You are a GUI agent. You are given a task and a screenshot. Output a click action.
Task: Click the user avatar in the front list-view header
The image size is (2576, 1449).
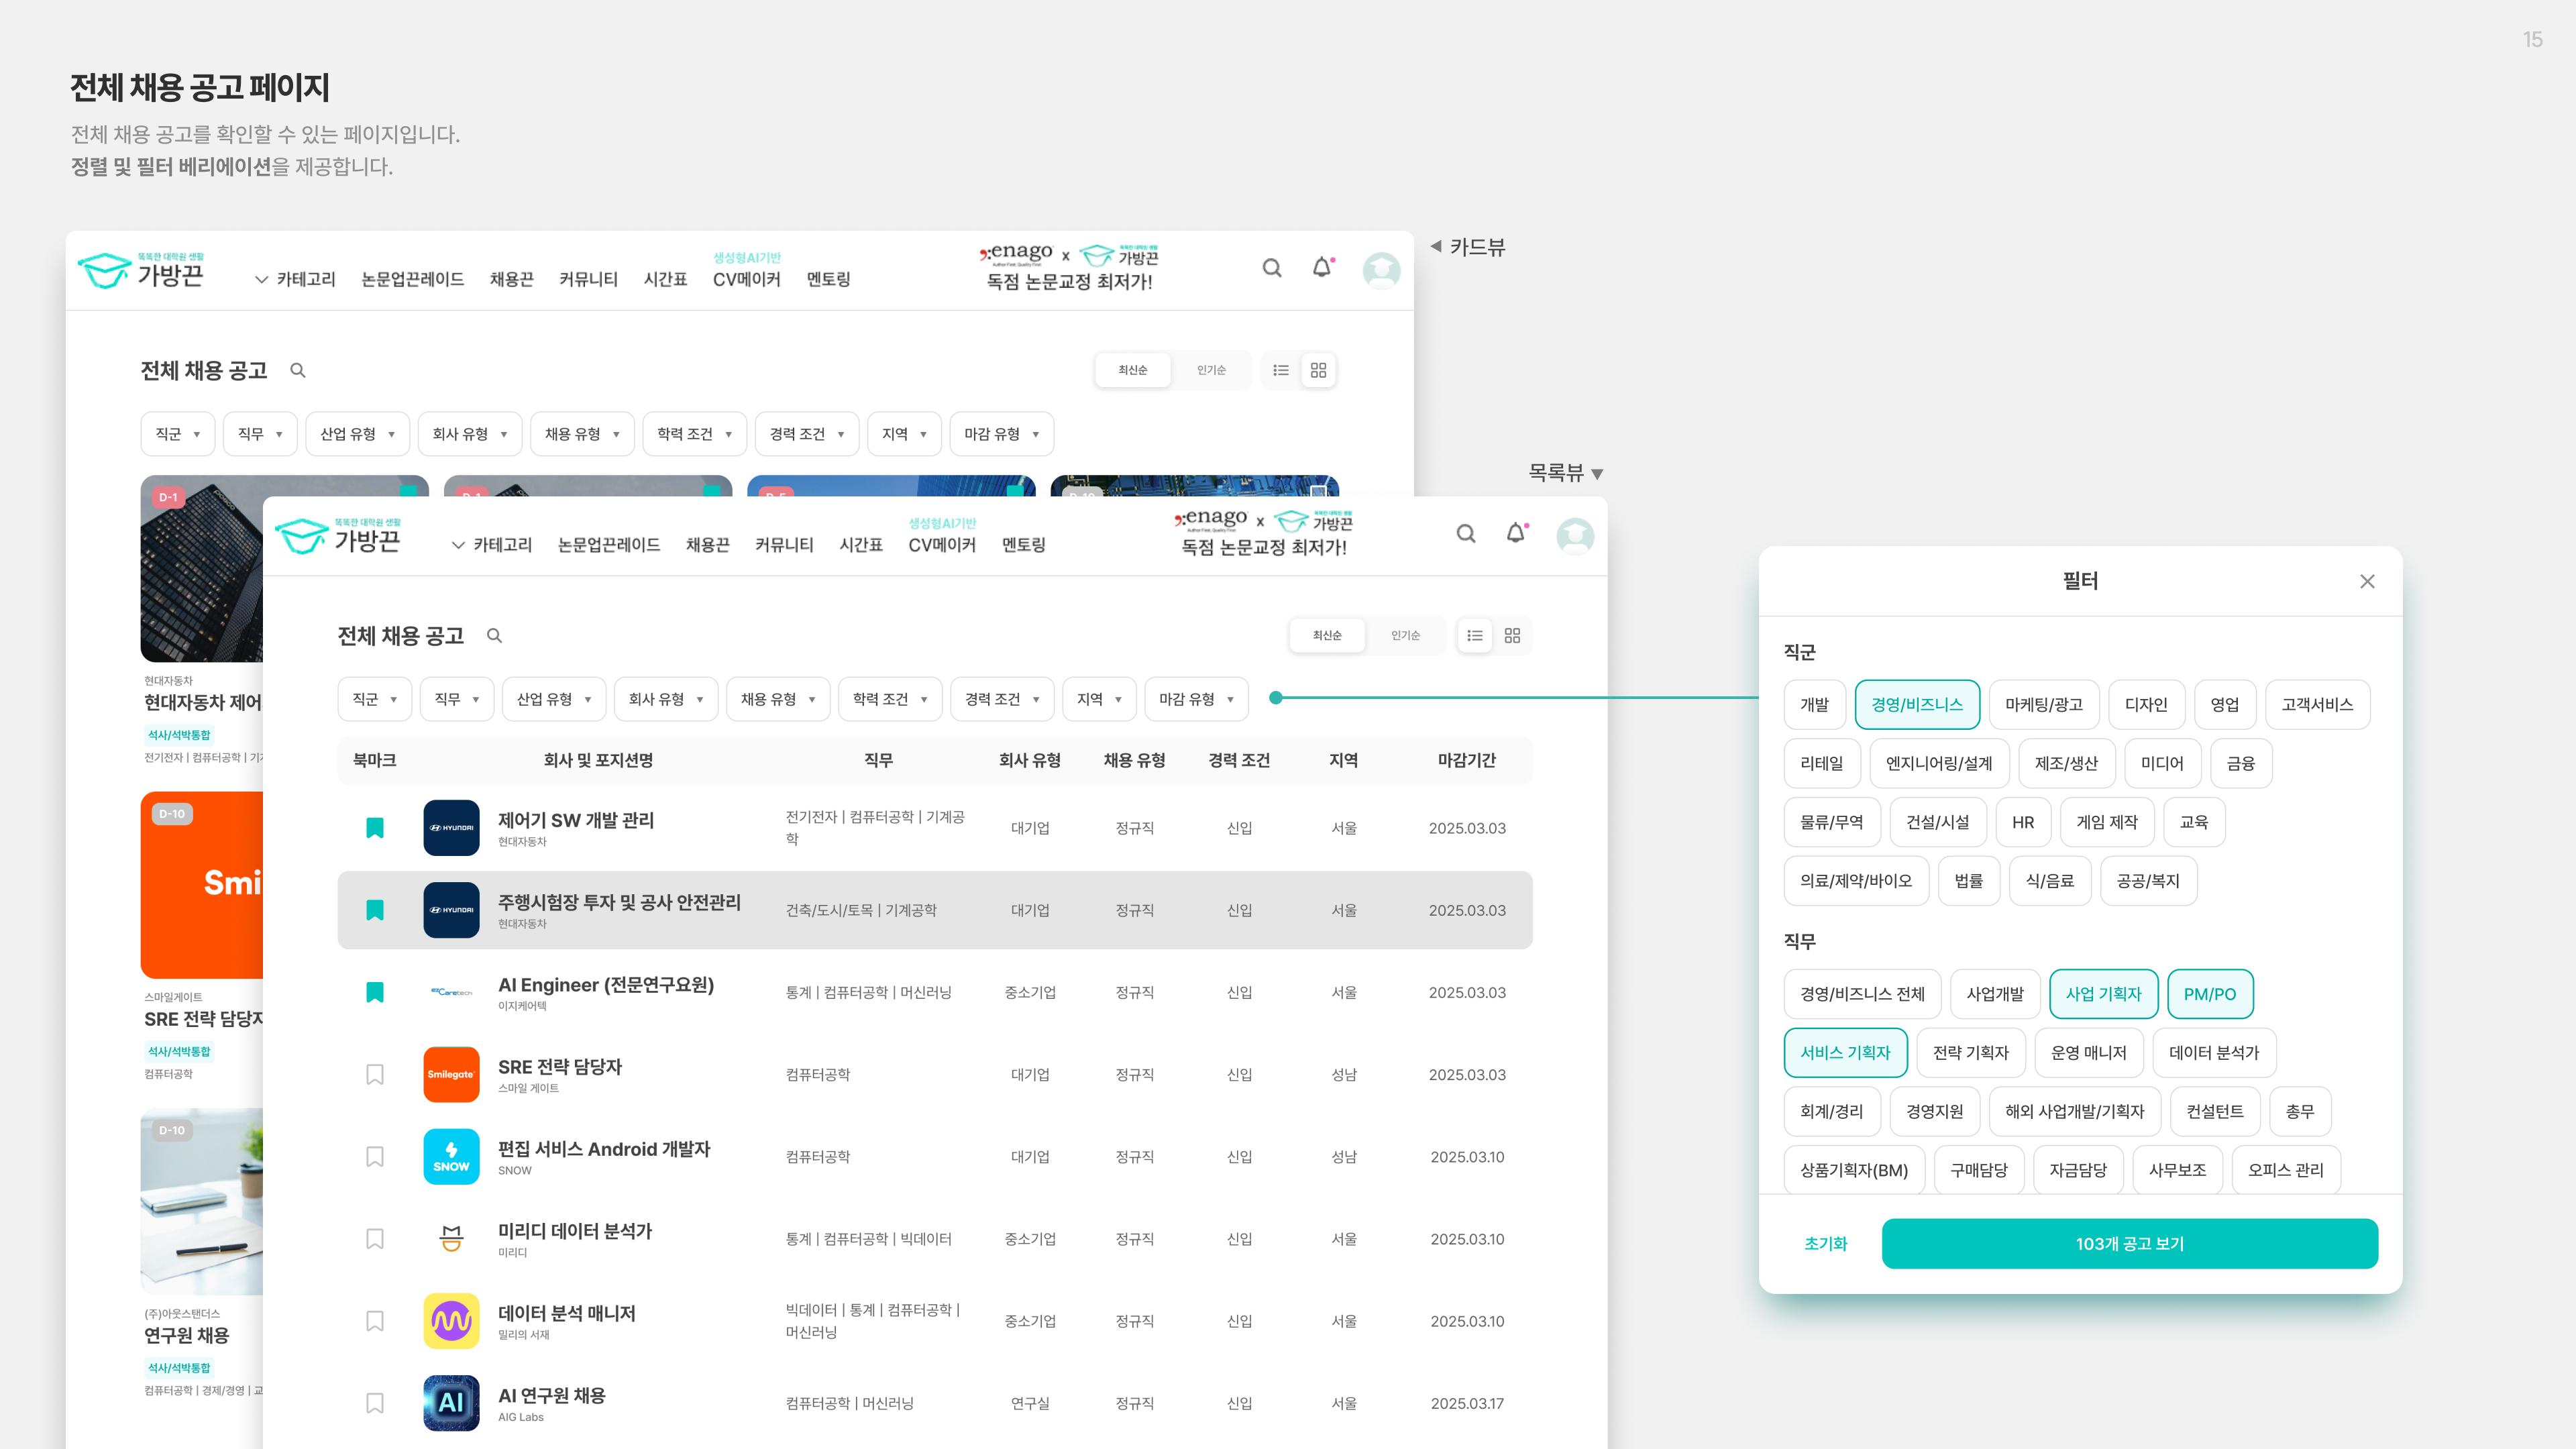(x=1575, y=536)
